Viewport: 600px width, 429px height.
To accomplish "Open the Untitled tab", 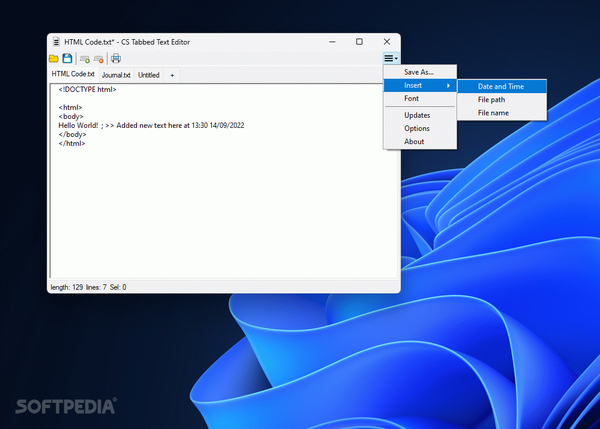I will (x=148, y=75).
